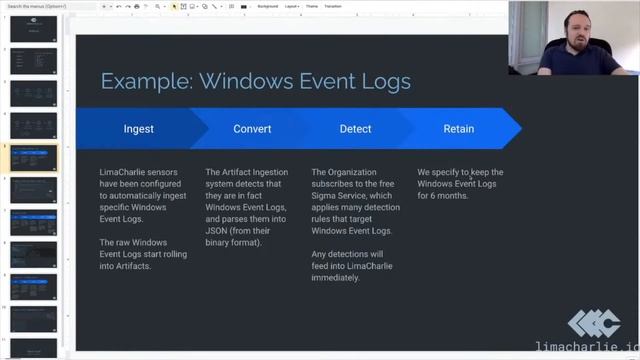Click the presenter webcam video overlay
This screenshot has height=360, width=640.
[x=574, y=38]
